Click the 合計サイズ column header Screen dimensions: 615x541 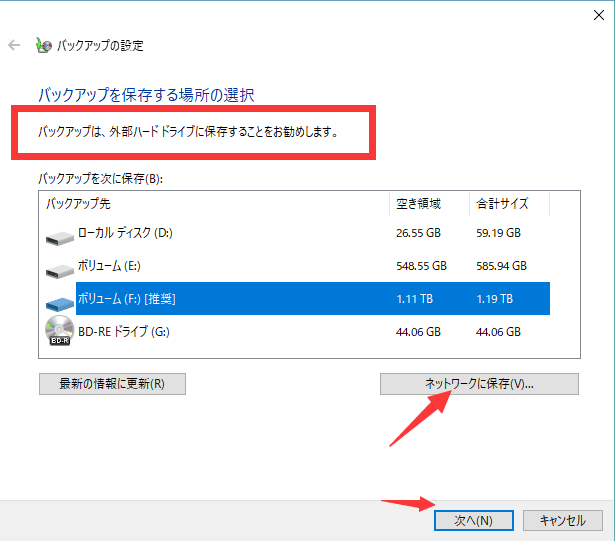[x=509, y=204]
